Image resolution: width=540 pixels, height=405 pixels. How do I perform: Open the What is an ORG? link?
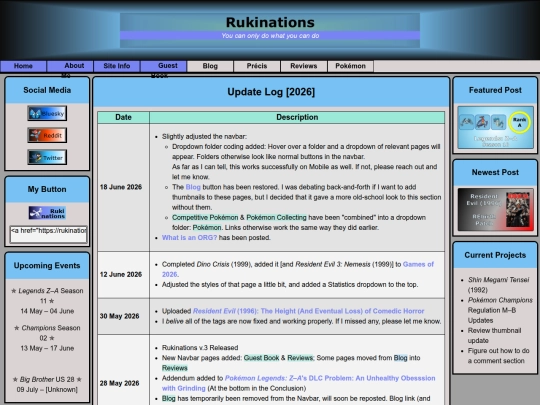coord(189,238)
